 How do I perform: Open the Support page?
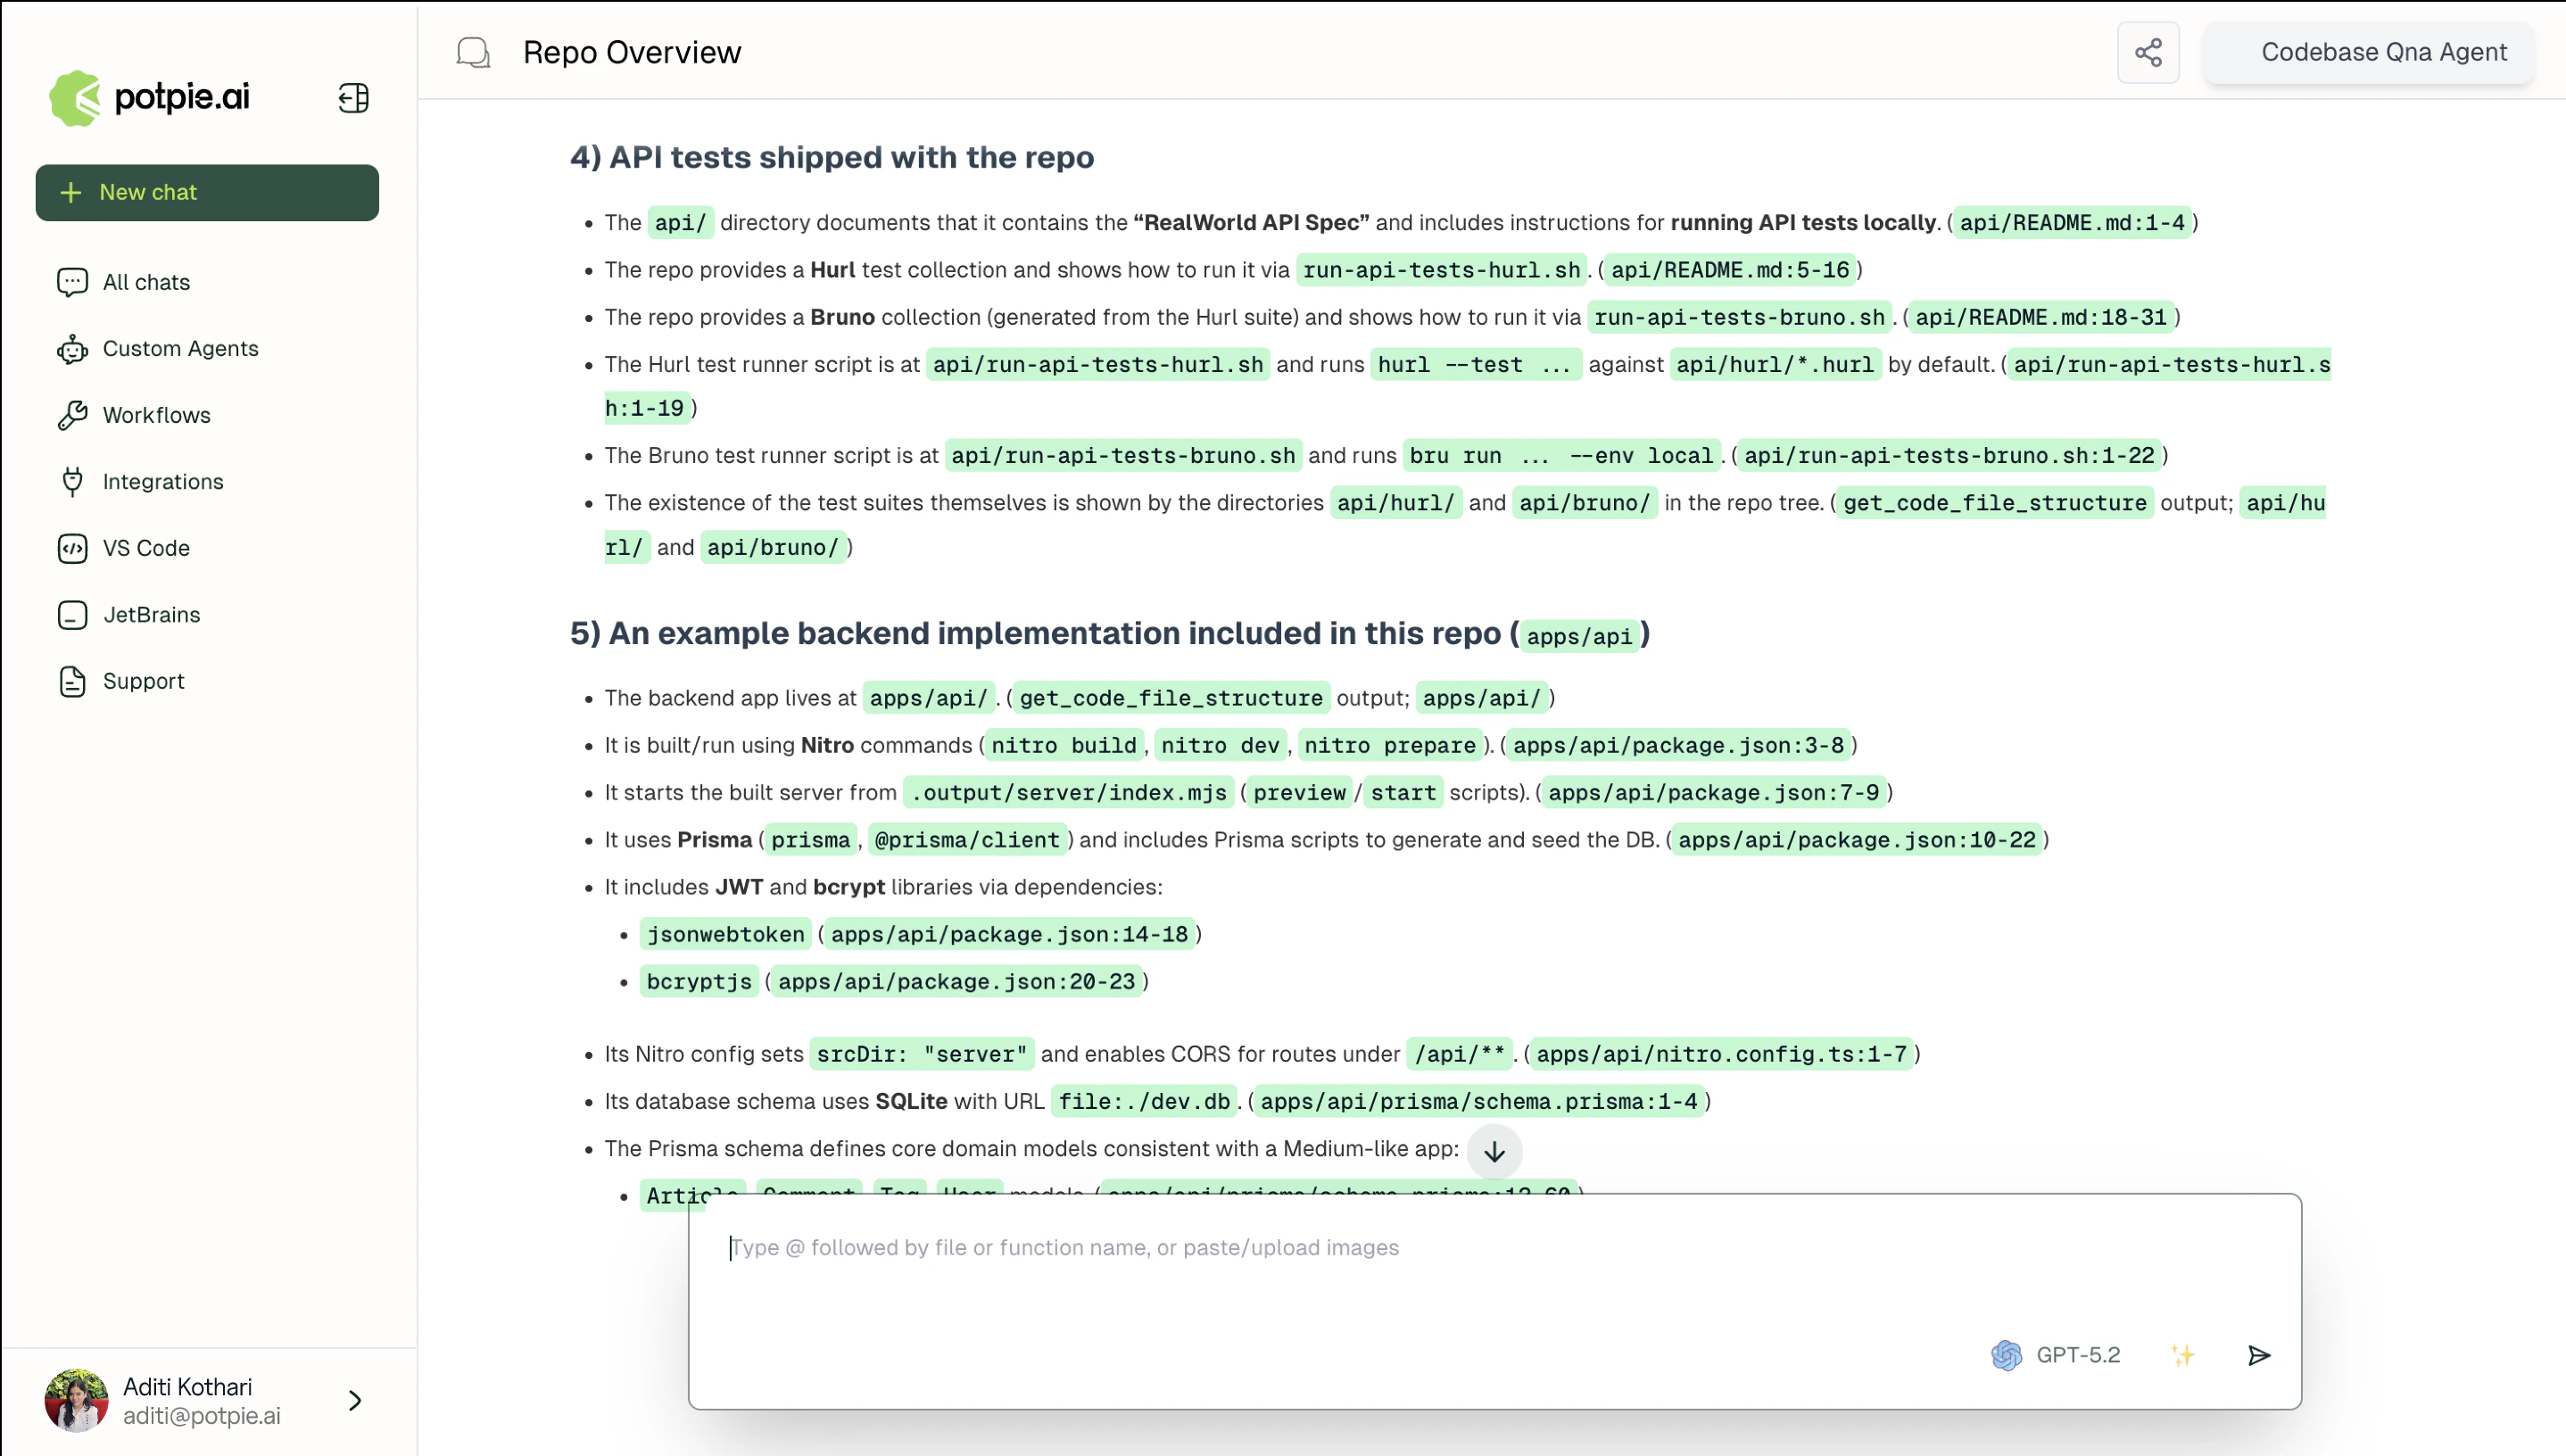(x=143, y=681)
